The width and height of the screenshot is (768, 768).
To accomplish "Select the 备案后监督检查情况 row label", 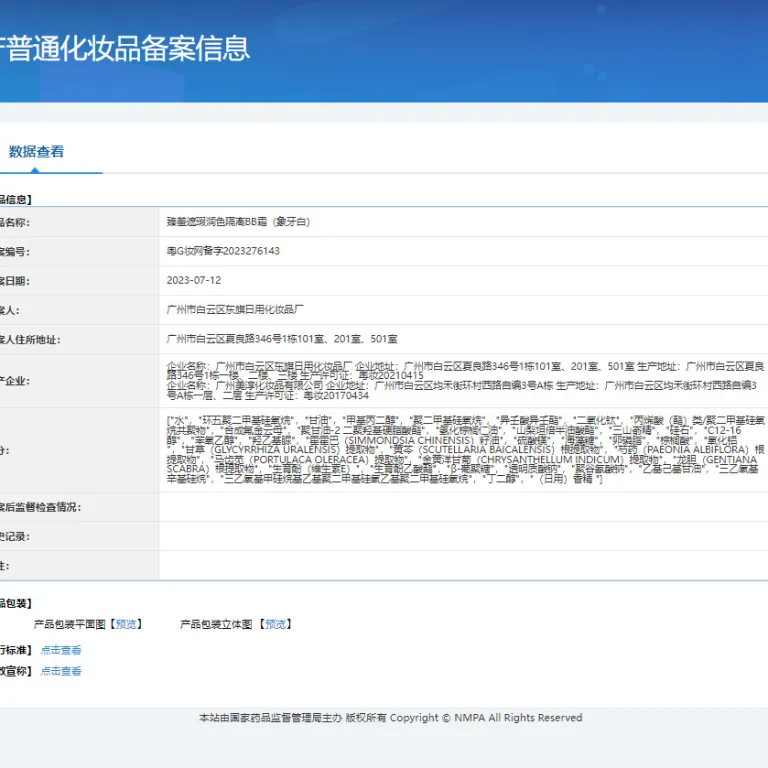I will coord(40,507).
